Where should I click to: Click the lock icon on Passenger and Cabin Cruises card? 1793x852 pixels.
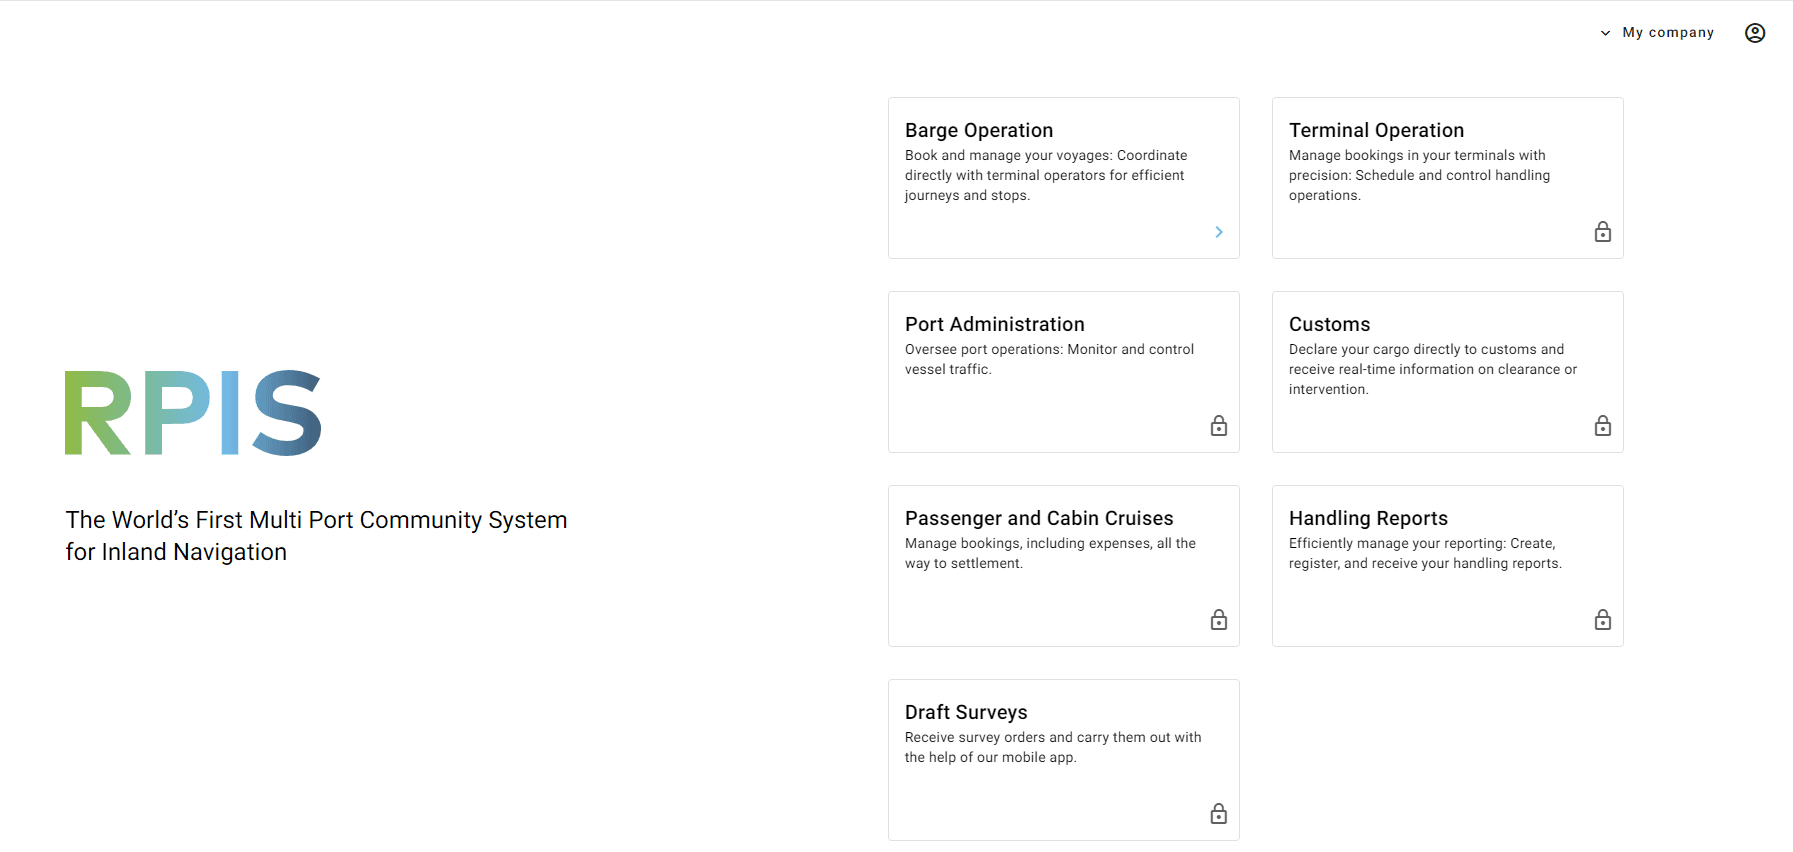click(x=1219, y=620)
